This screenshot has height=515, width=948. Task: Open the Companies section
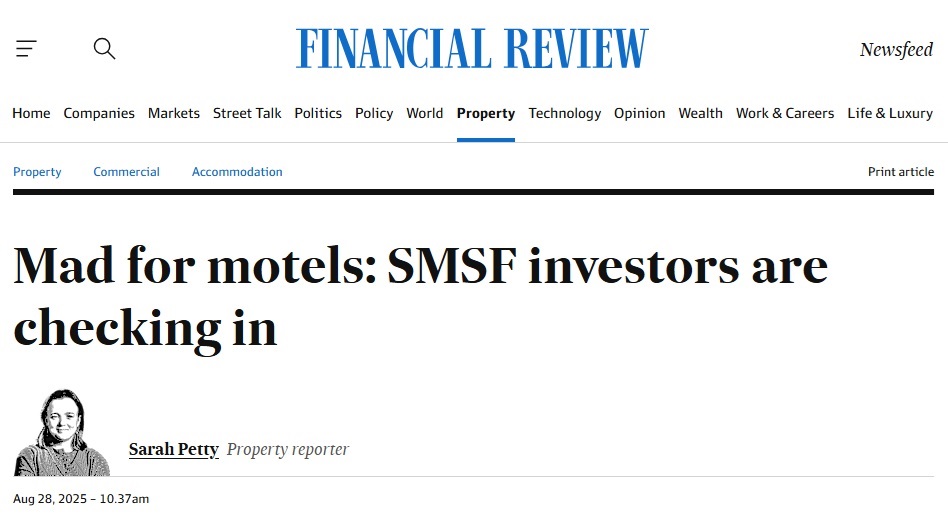pos(99,113)
